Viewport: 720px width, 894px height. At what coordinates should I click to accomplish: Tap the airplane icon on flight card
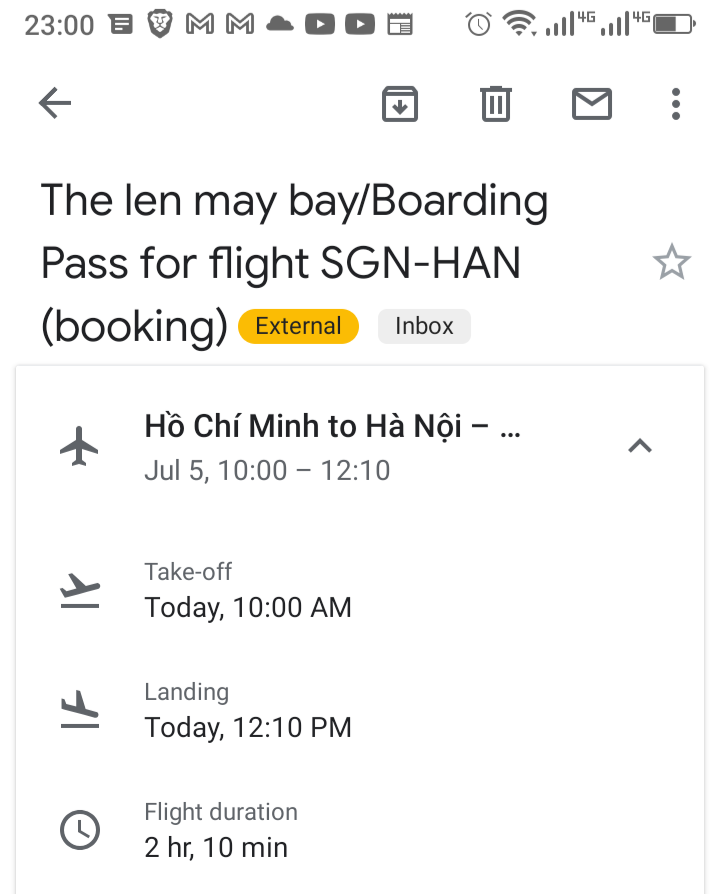coord(80,446)
